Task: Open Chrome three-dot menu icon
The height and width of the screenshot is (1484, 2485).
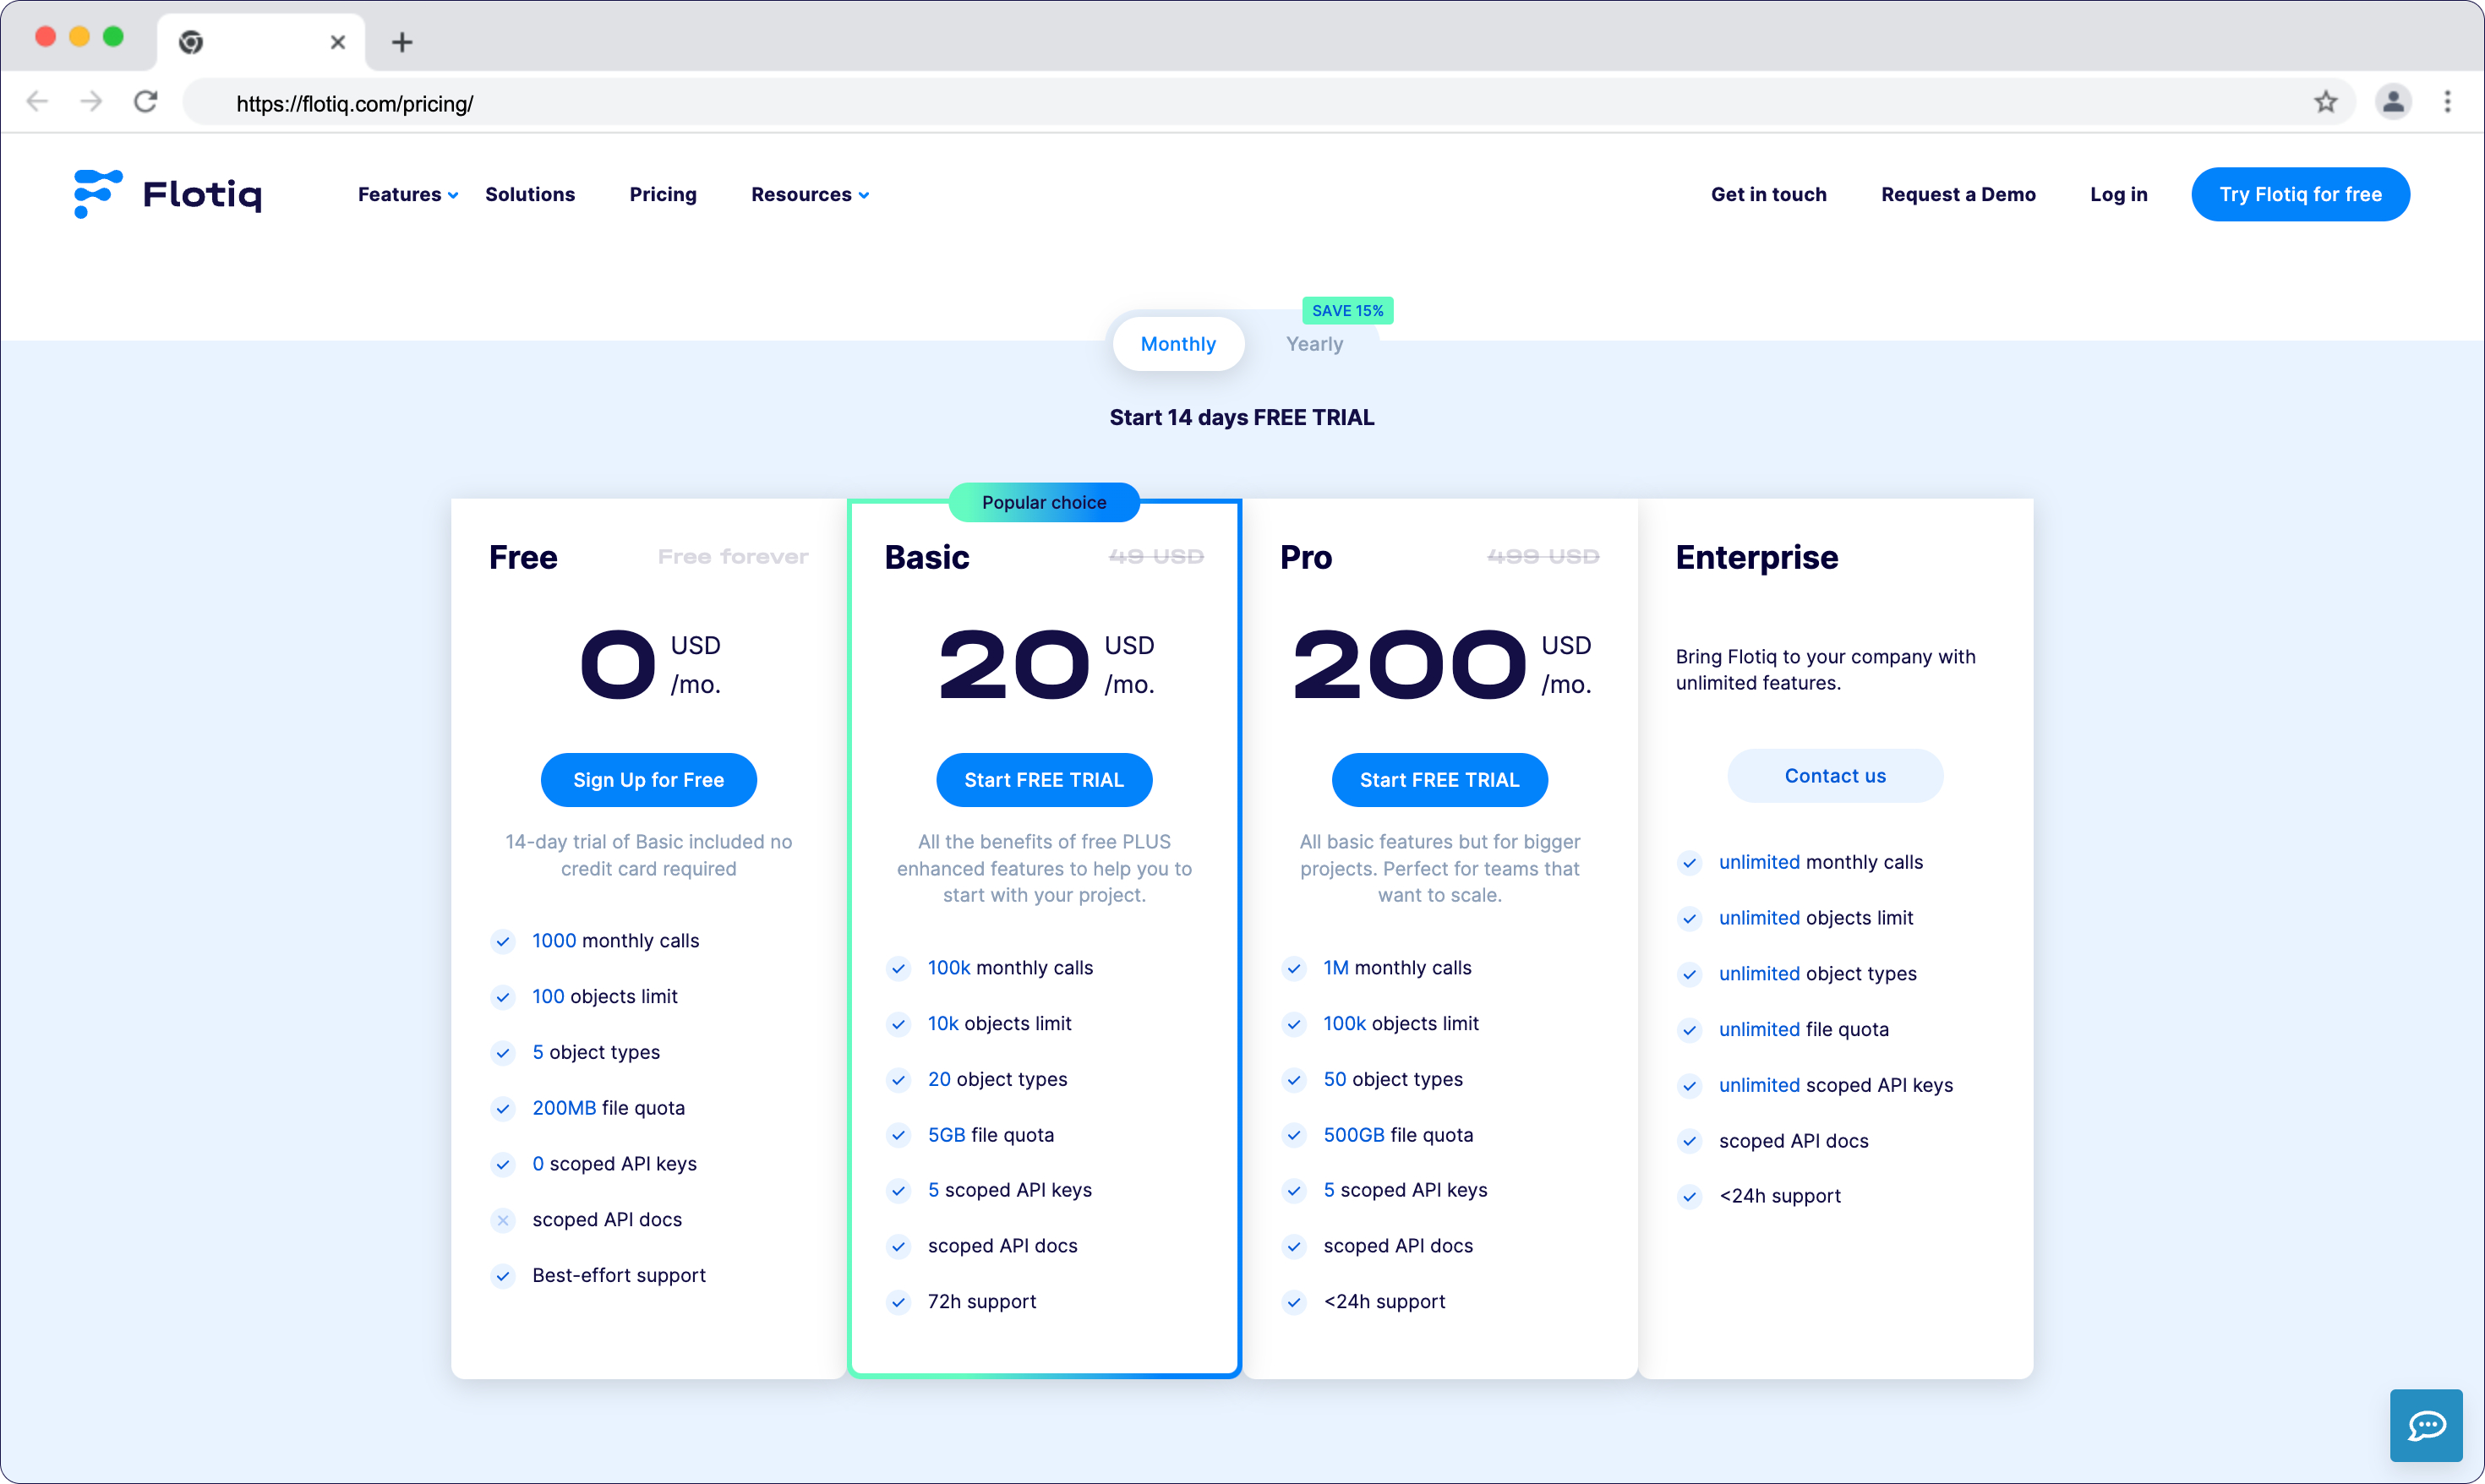Action: pyautogui.click(x=2447, y=102)
